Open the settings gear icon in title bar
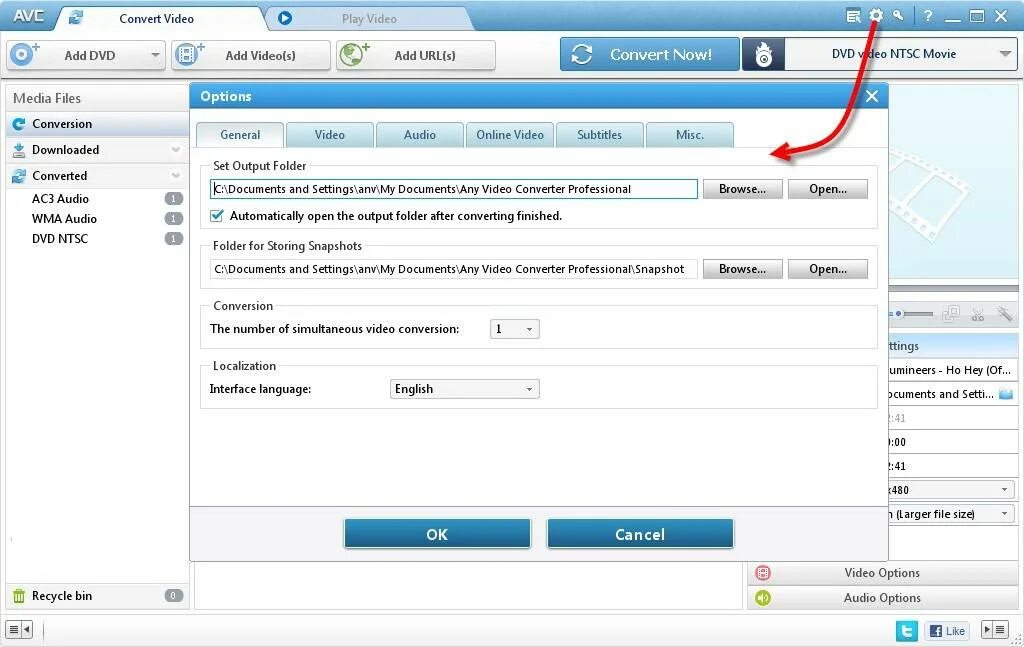This screenshot has width=1024, height=647. point(876,16)
